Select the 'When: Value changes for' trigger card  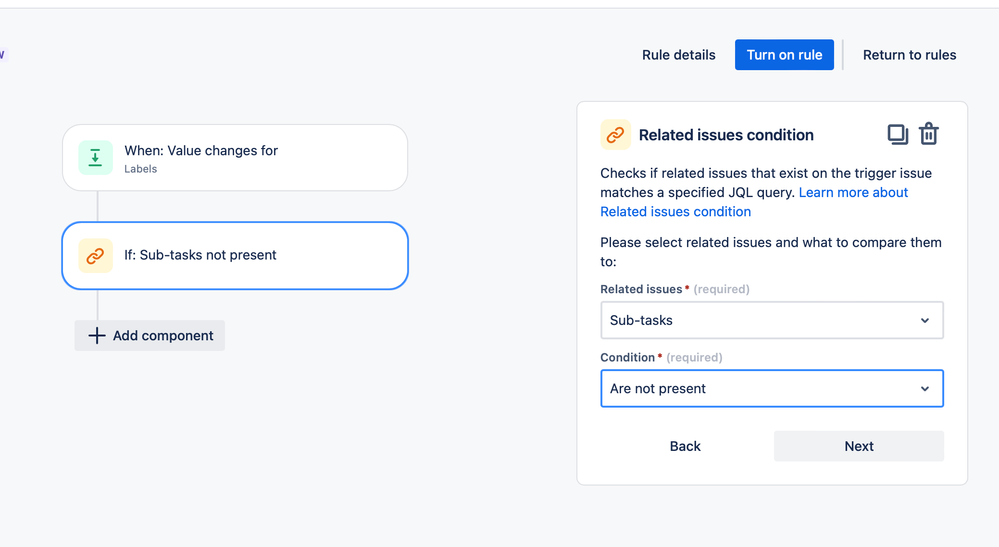tap(235, 158)
